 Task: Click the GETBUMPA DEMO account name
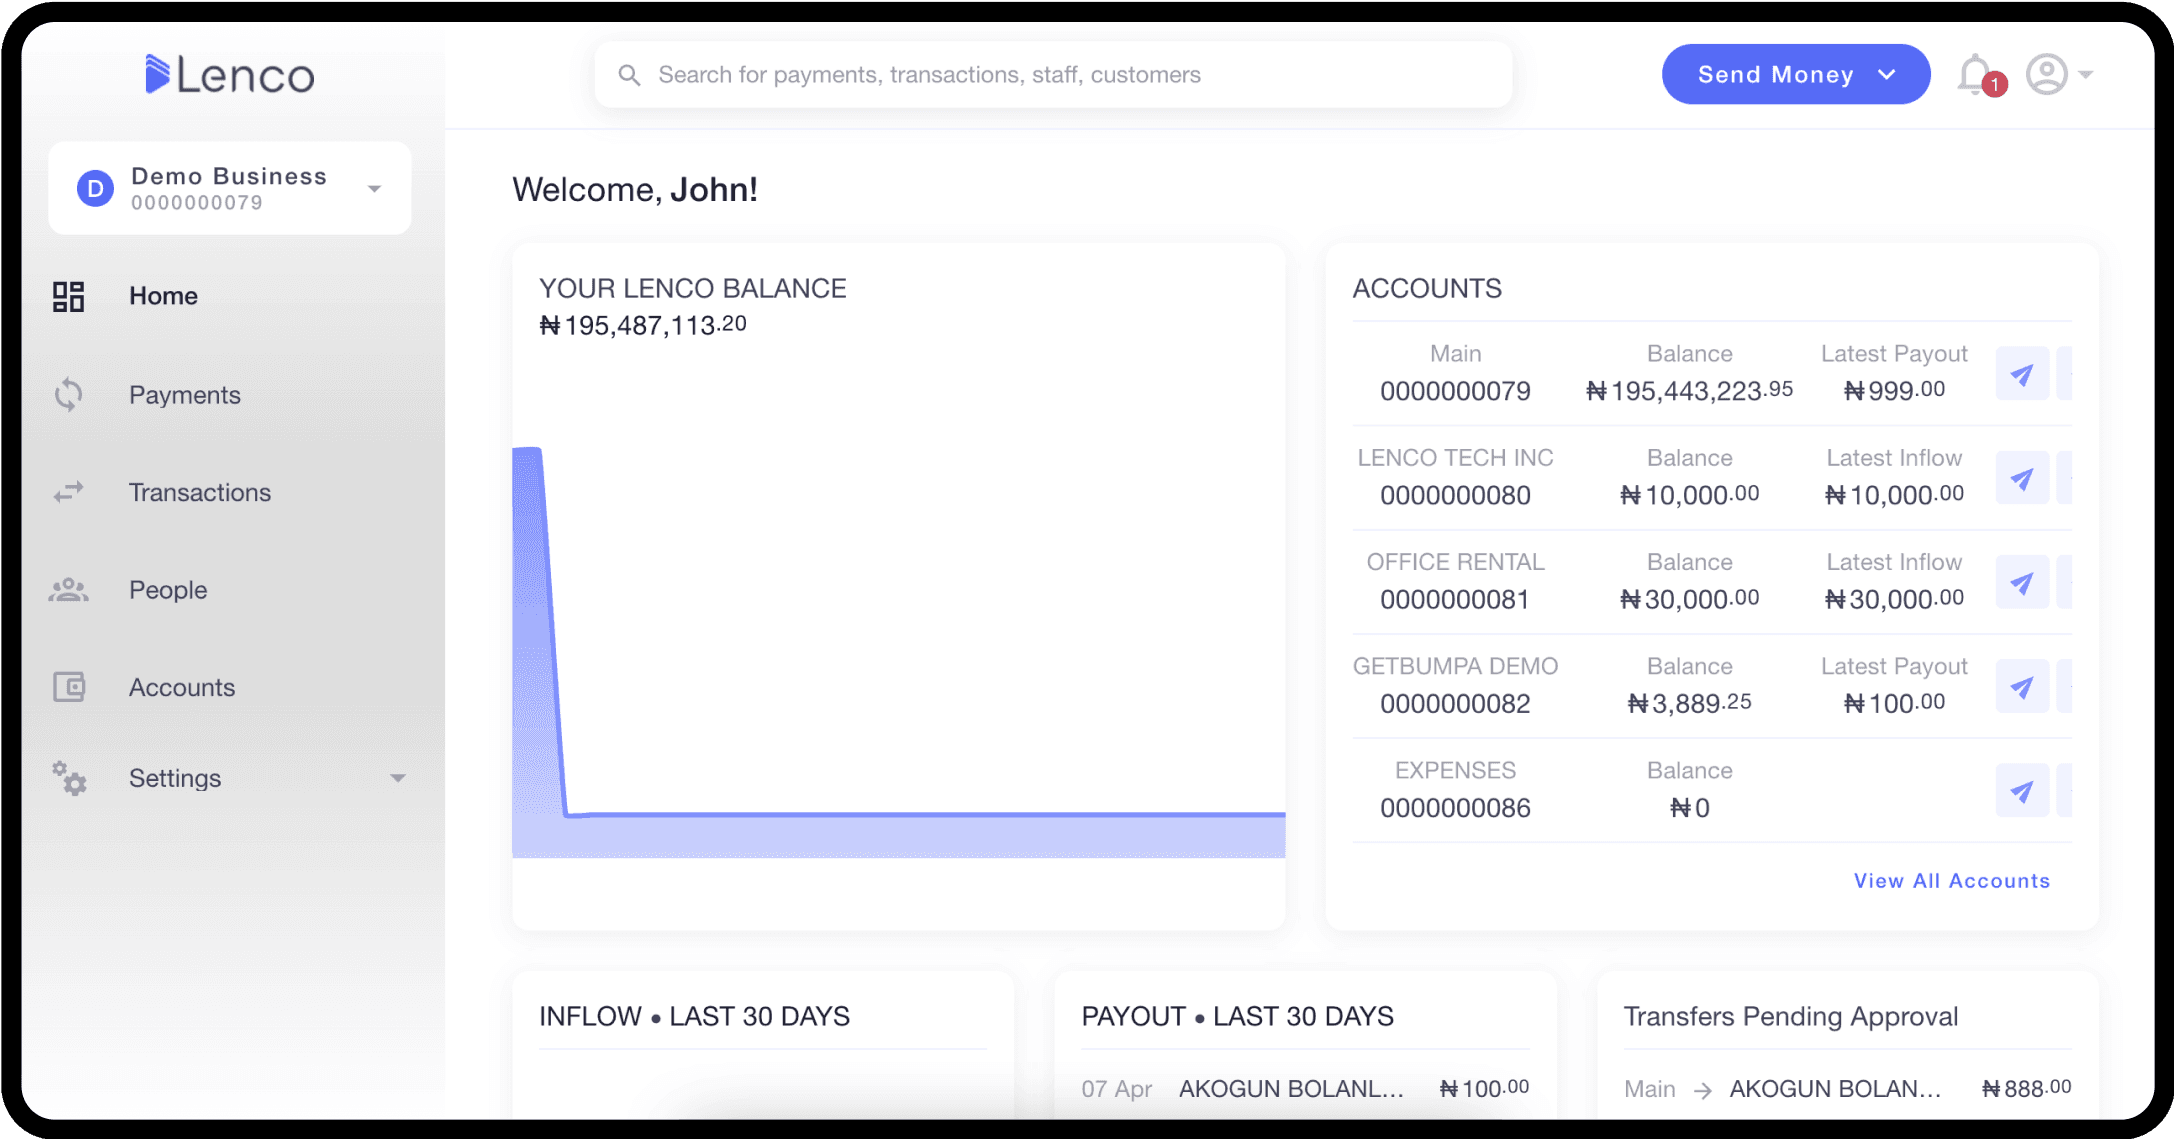coord(1455,666)
